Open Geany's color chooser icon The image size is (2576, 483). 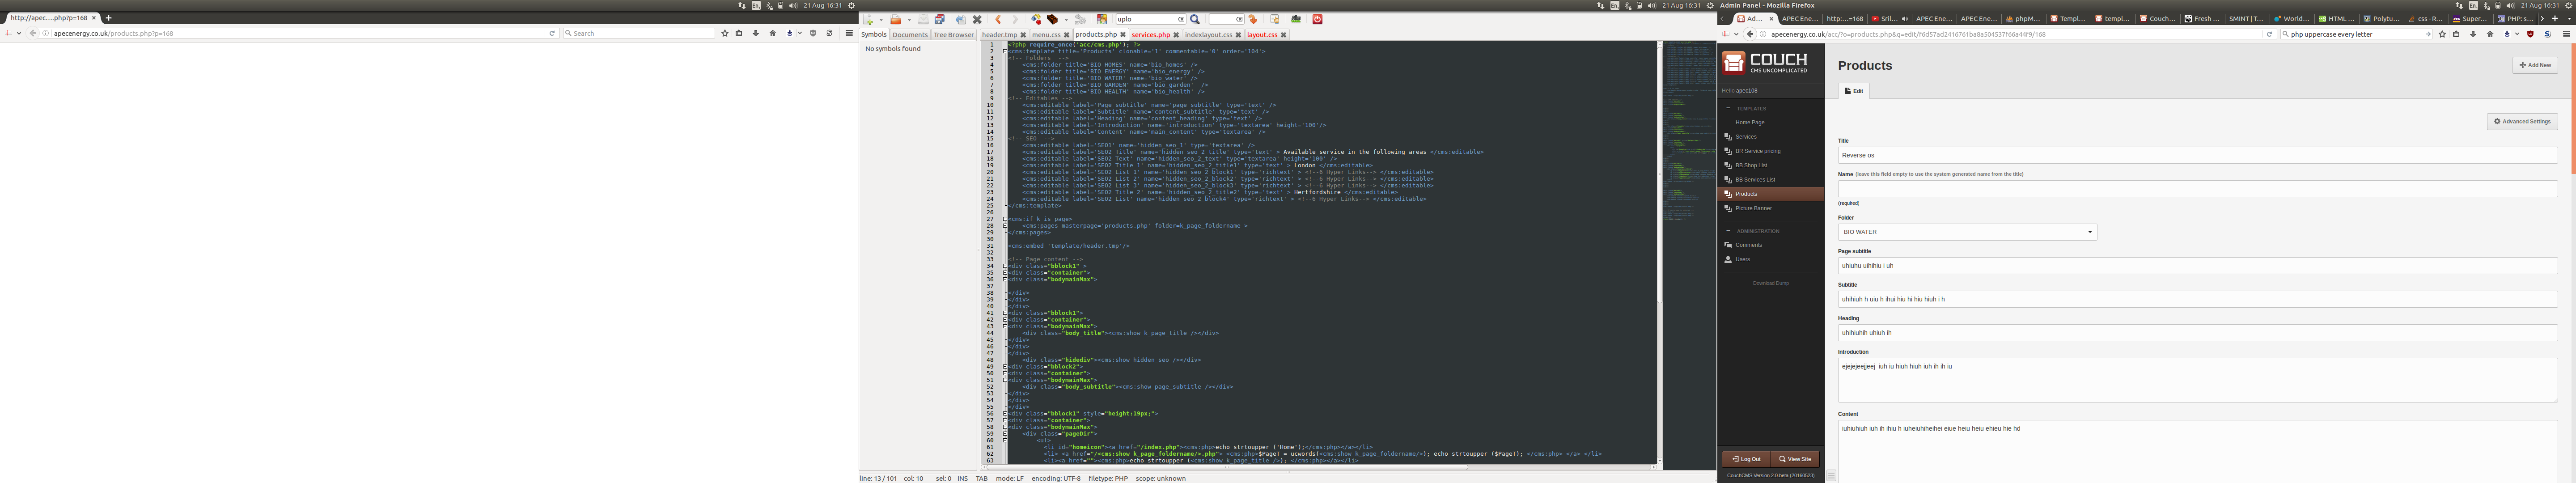[x=1102, y=19]
